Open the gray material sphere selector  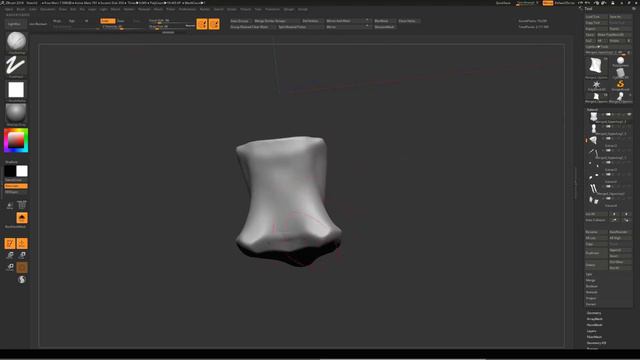click(16, 113)
